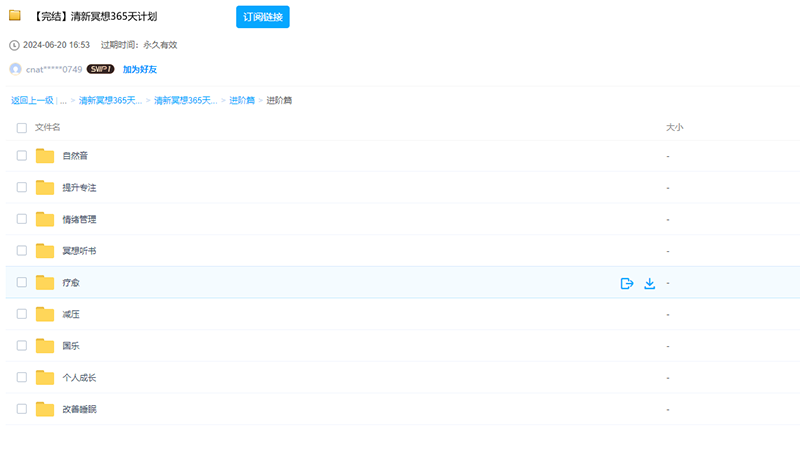Click the 减压 folder icon
Viewport: 800px width, 463px height.
coord(45,314)
